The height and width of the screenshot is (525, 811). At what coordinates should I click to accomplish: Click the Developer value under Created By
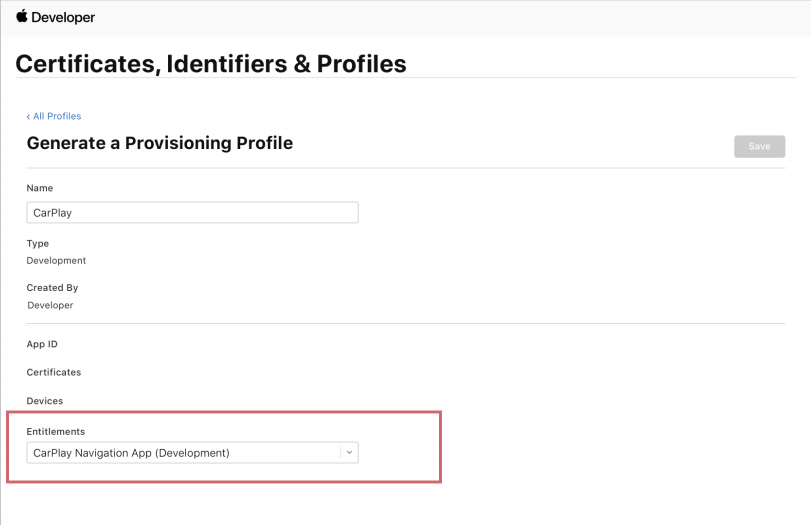50,305
